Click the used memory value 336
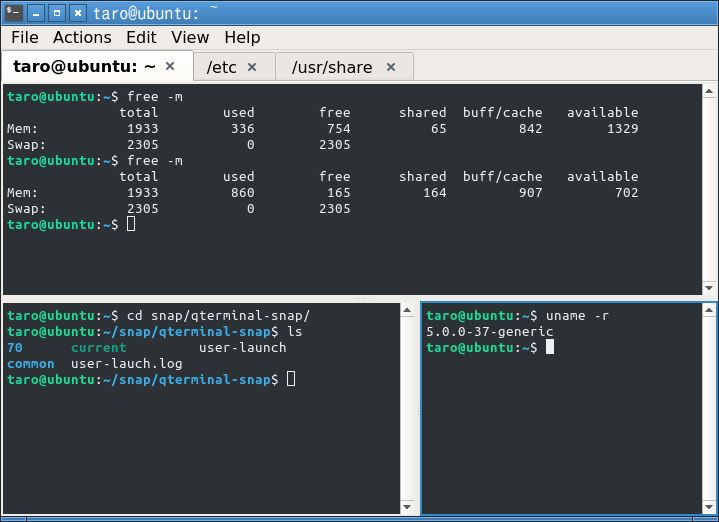The height and width of the screenshot is (522, 719). (x=243, y=128)
